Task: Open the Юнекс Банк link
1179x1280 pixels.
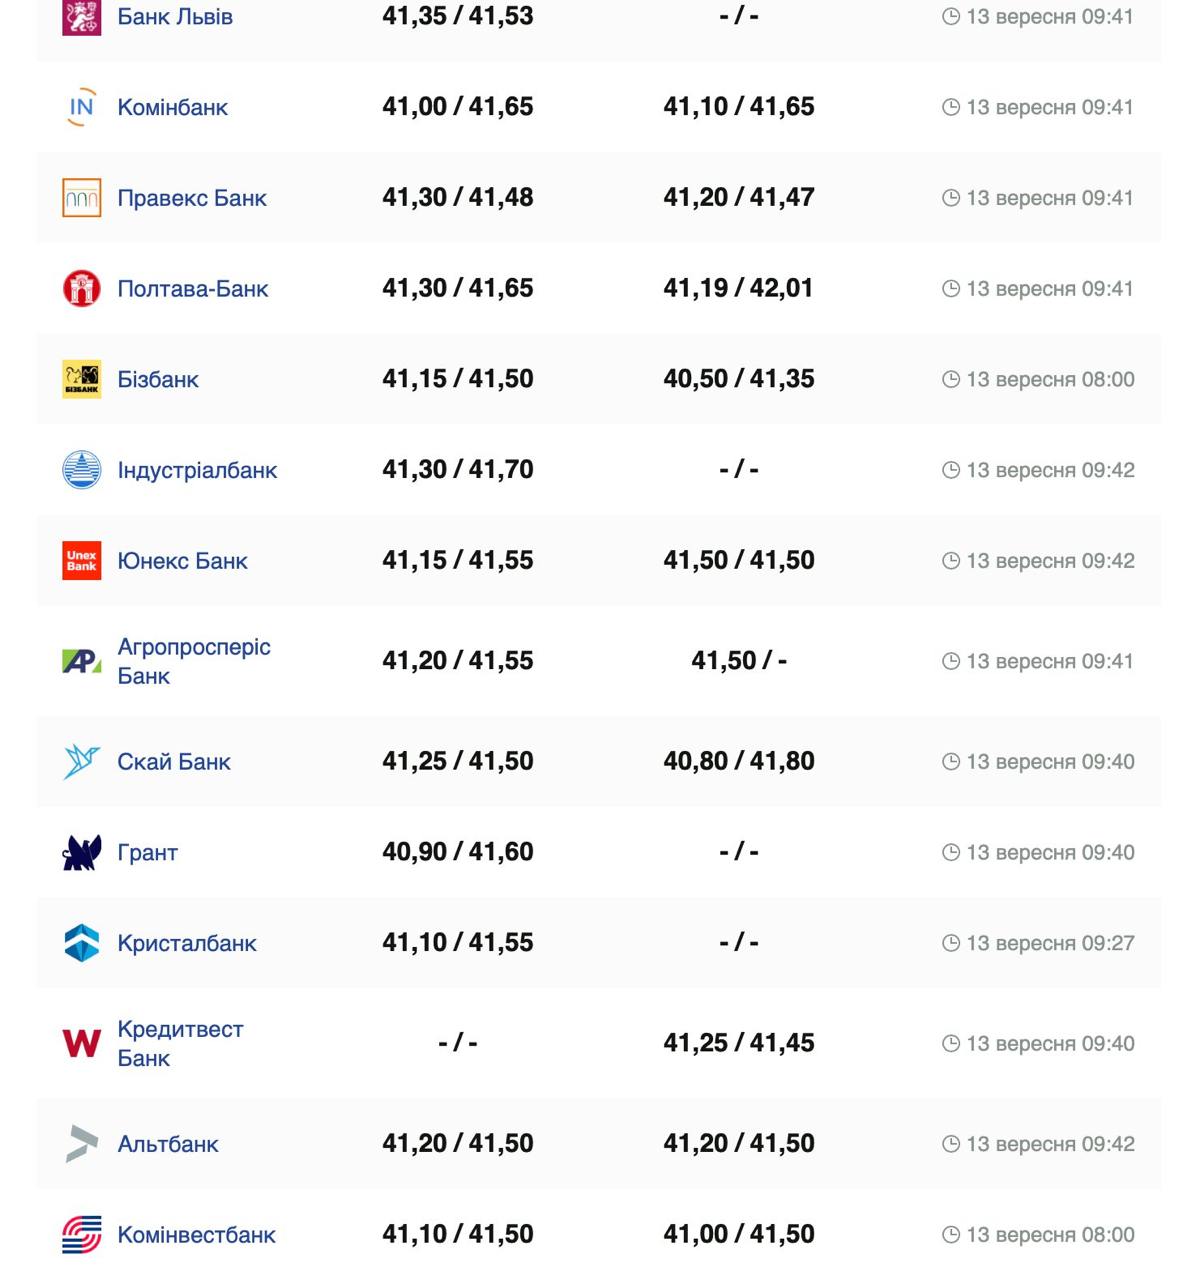Action: pyautogui.click(x=182, y=561)
